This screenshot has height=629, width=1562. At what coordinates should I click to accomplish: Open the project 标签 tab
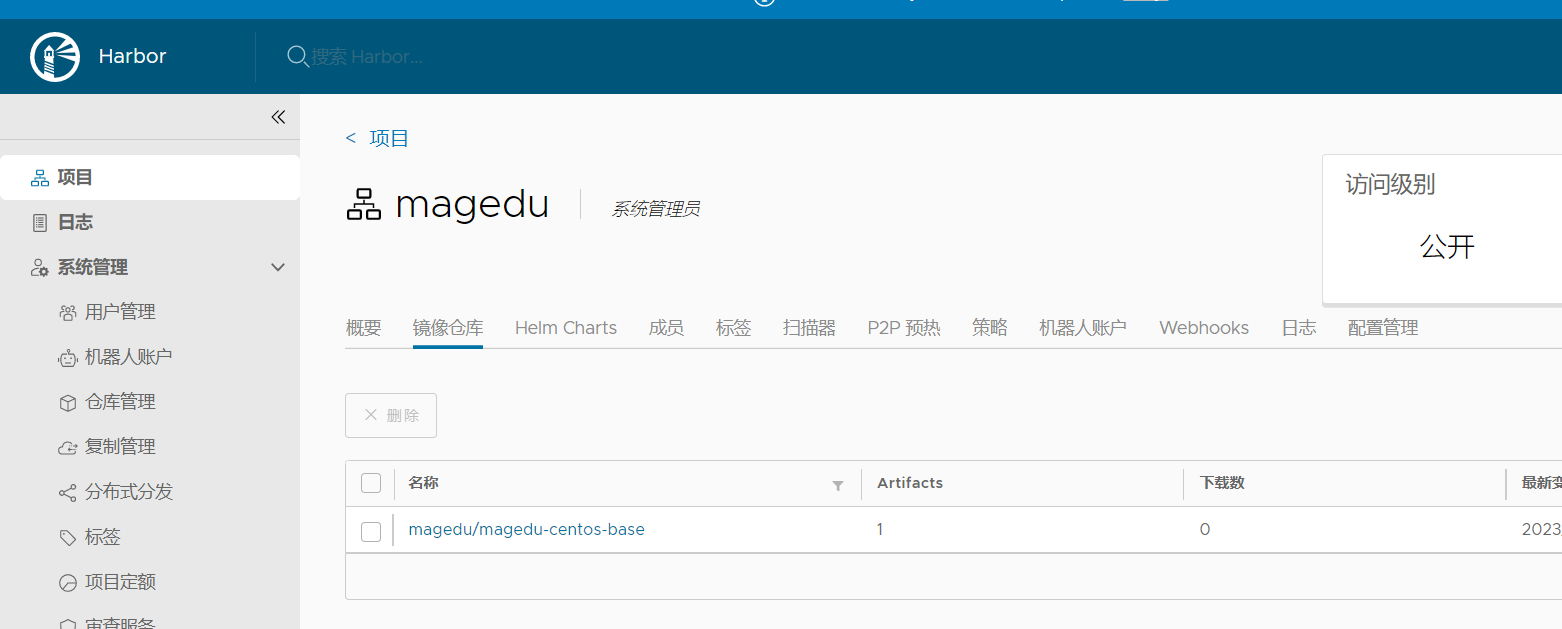733,328
